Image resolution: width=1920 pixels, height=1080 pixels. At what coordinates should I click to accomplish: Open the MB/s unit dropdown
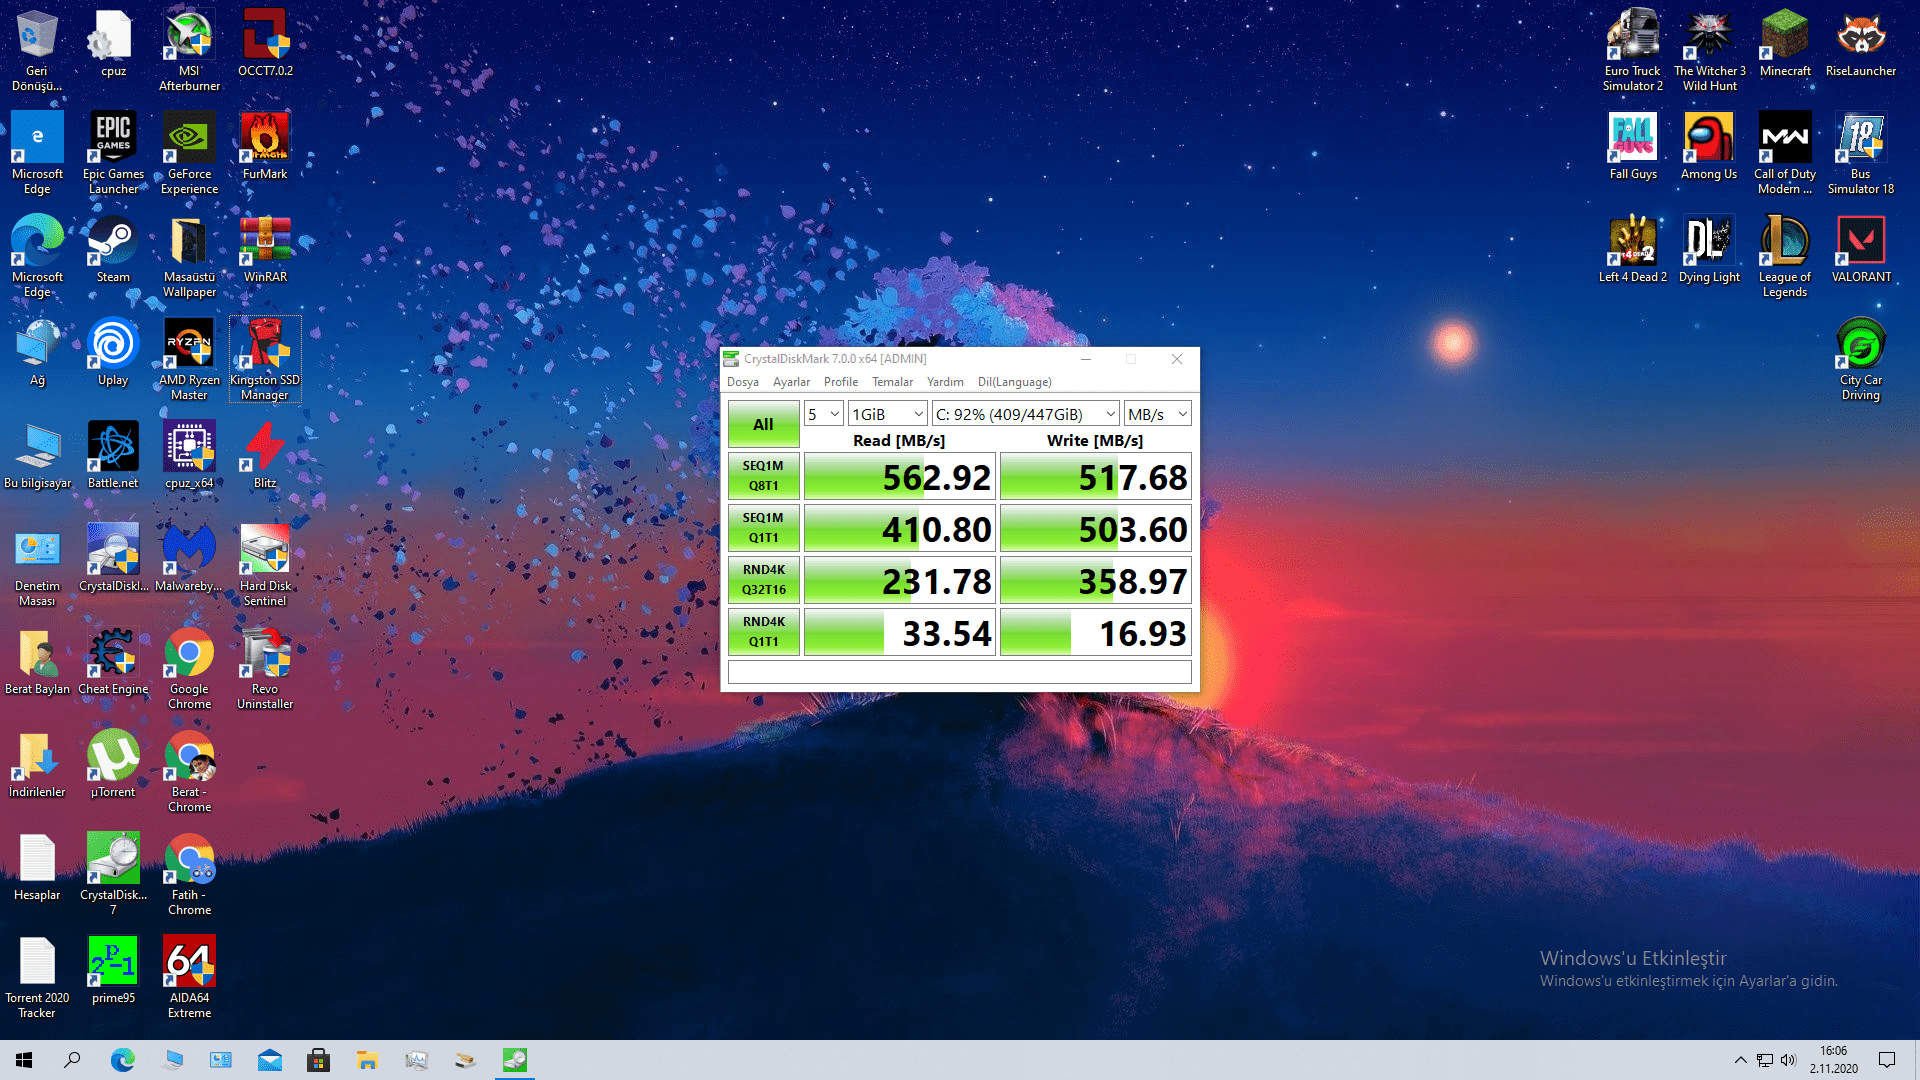click(x=1157, y=414)
